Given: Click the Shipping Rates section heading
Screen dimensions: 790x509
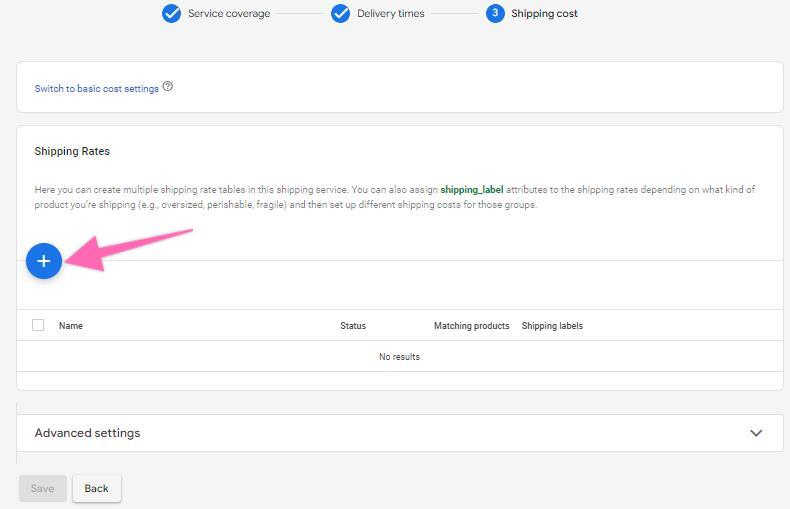Looking at the screenshot, I should [72, 151].
